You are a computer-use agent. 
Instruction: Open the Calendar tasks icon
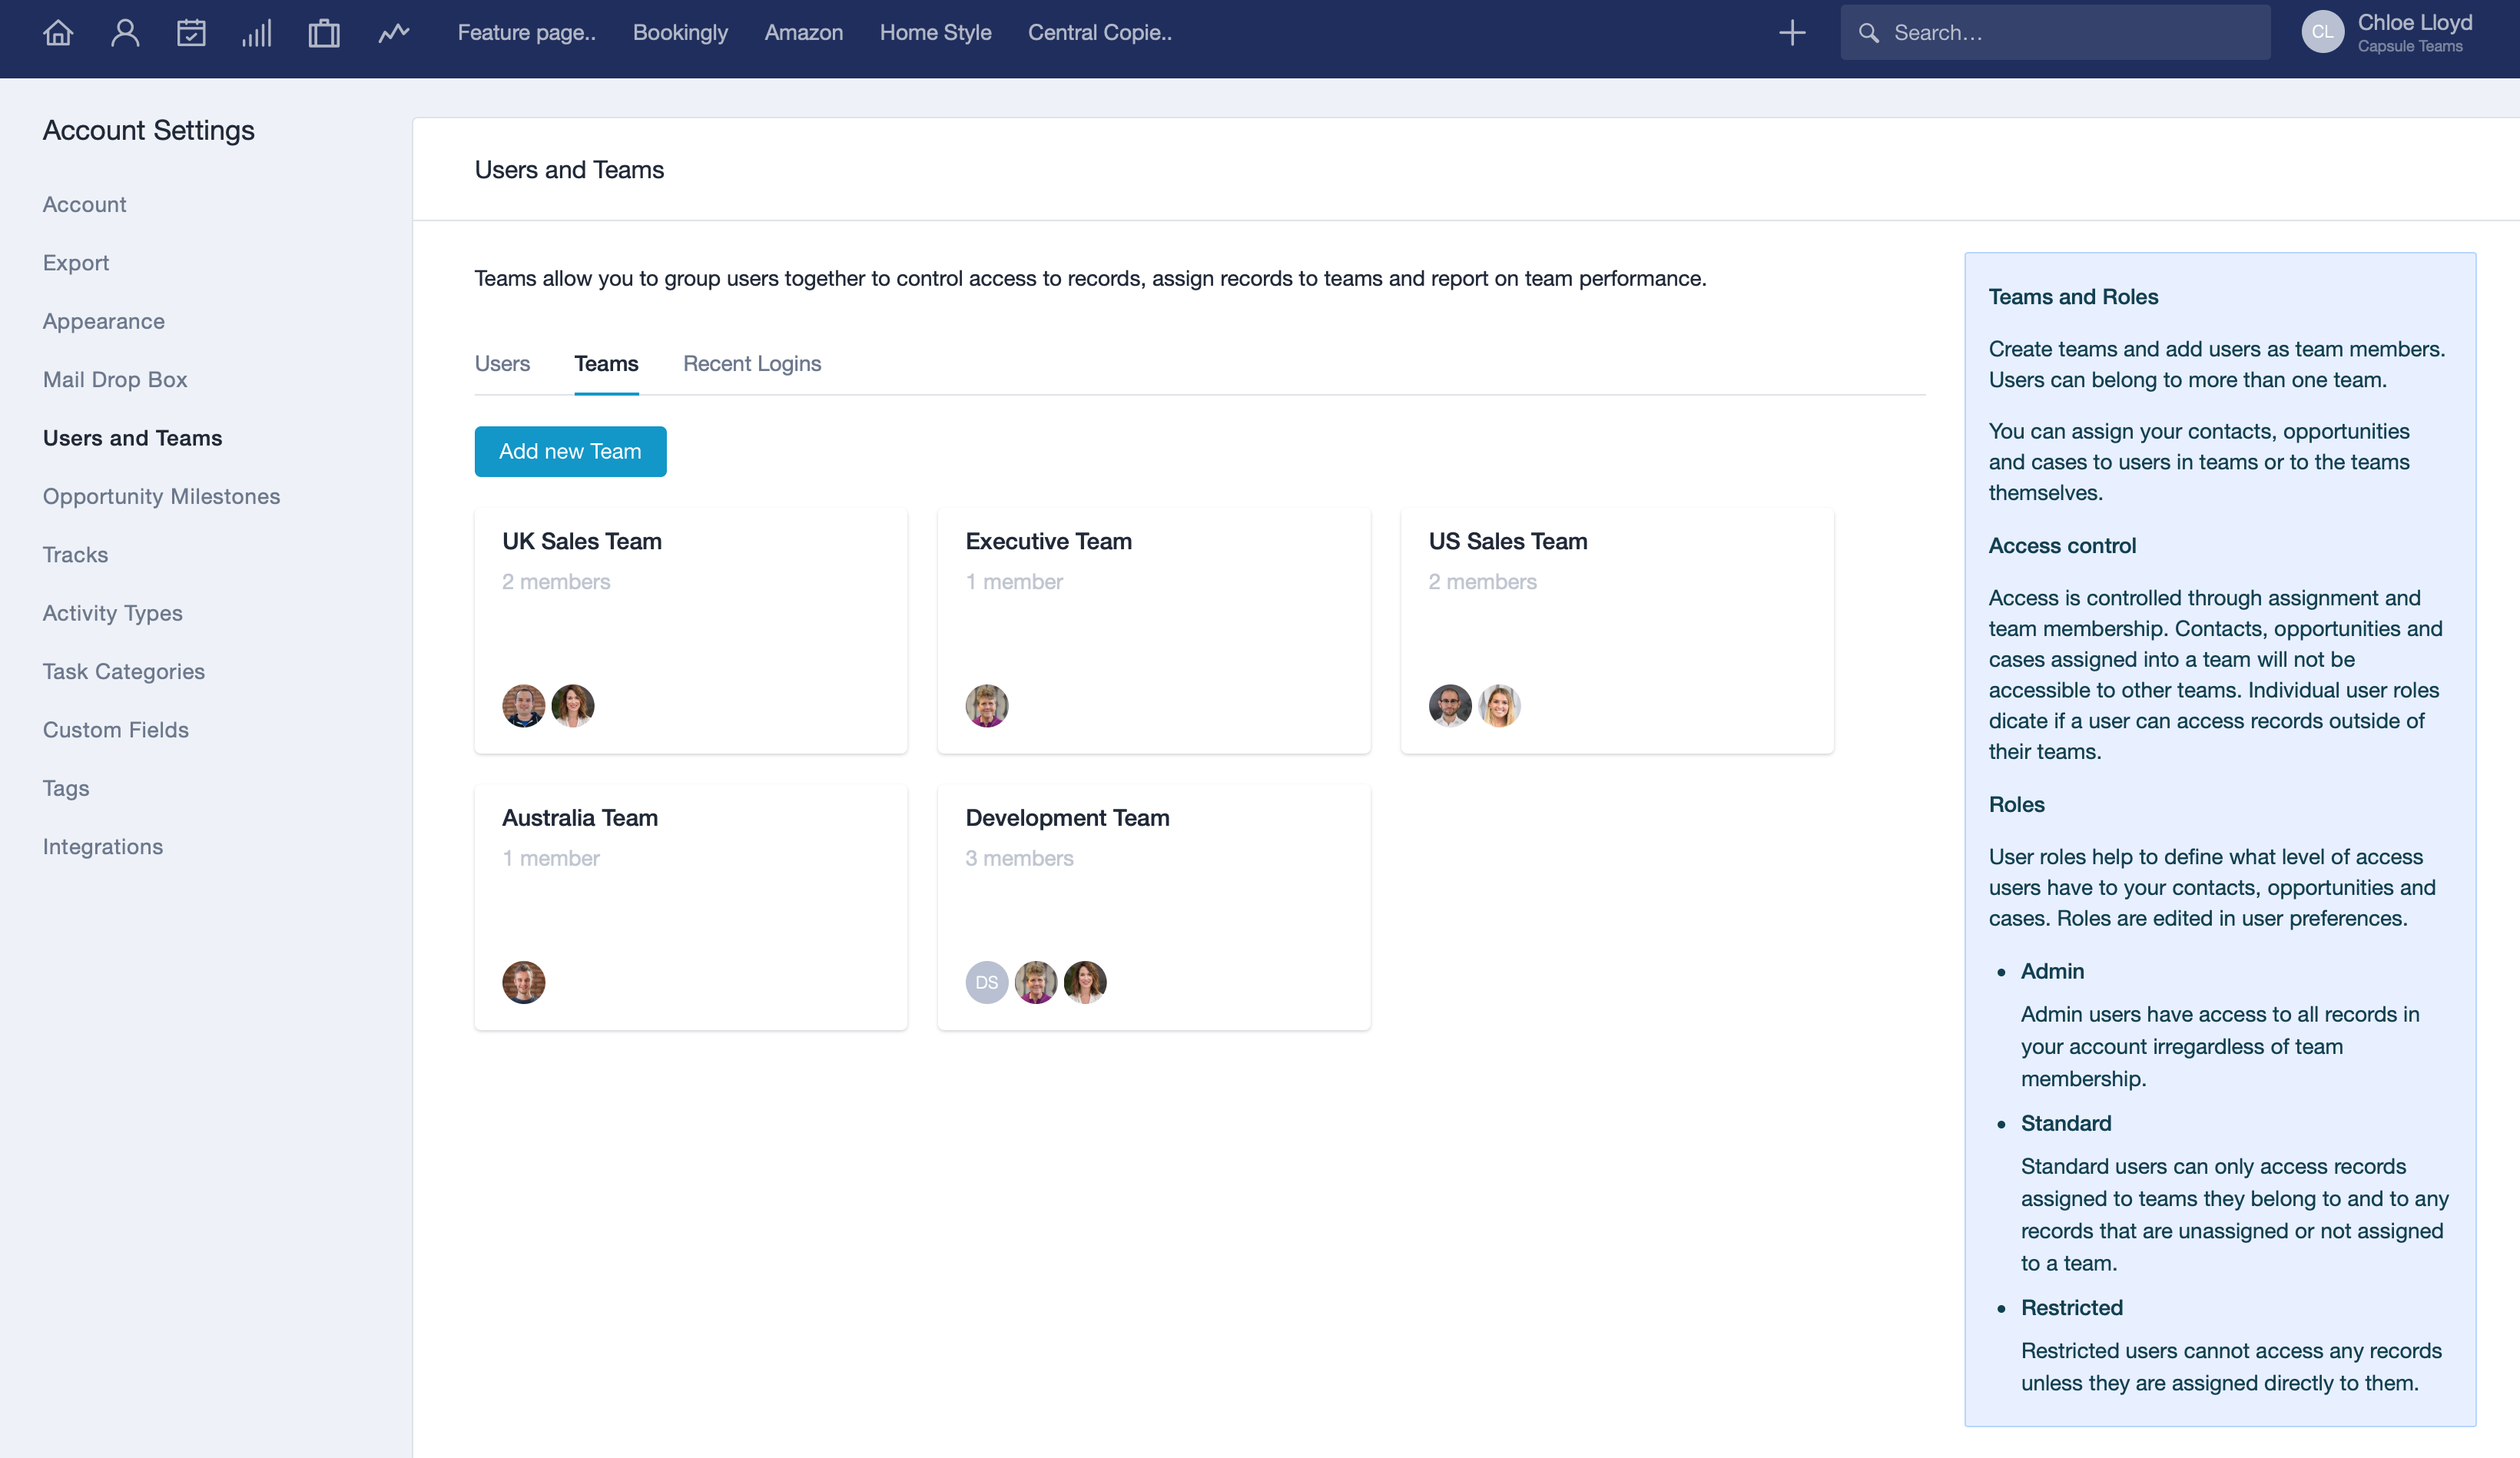click(x=191, y=33)
